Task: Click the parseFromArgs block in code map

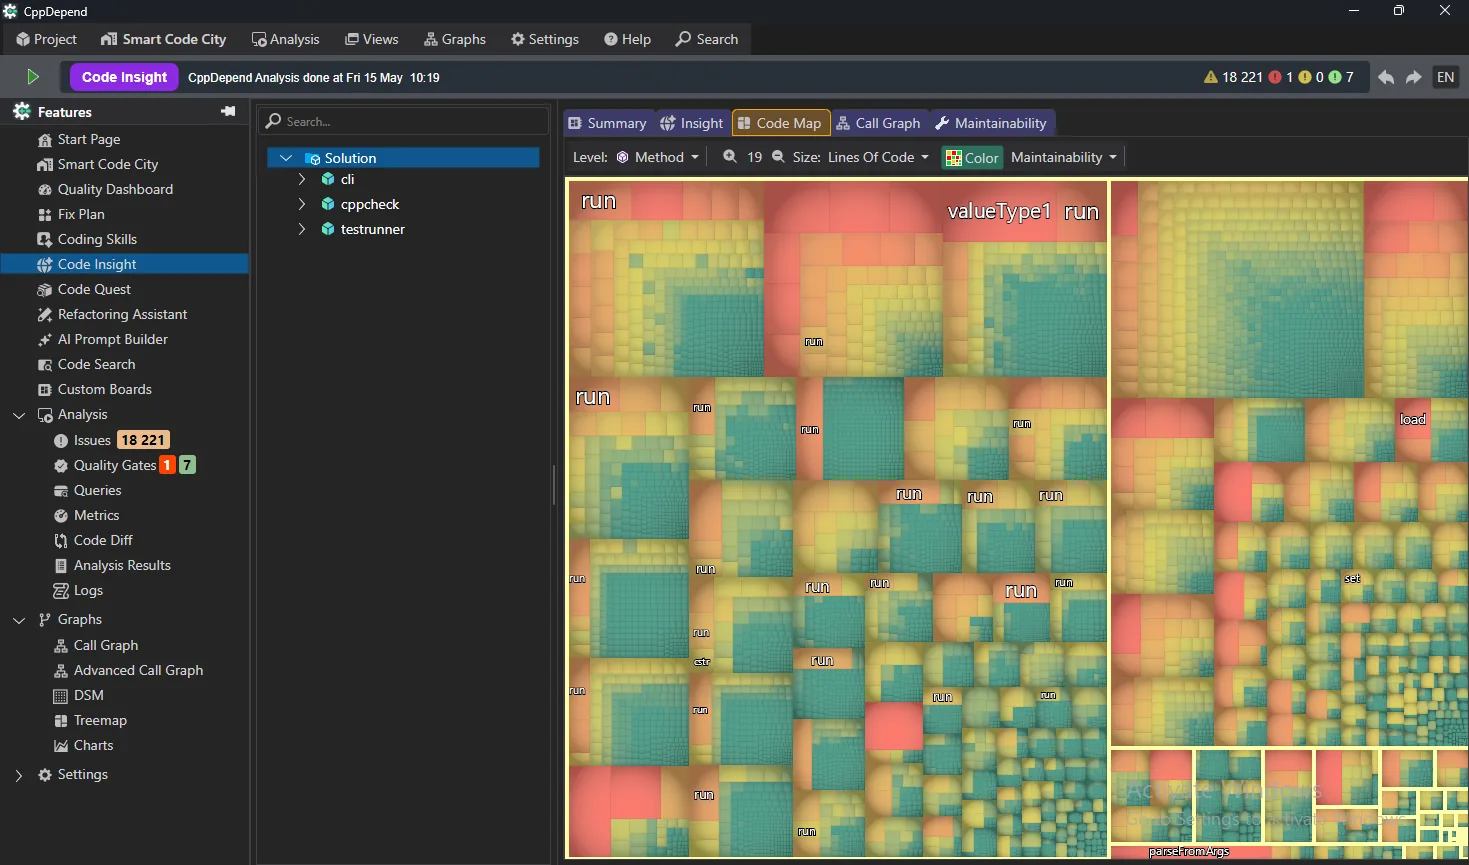Action: pyautogui.click(x=1189, y=852)
